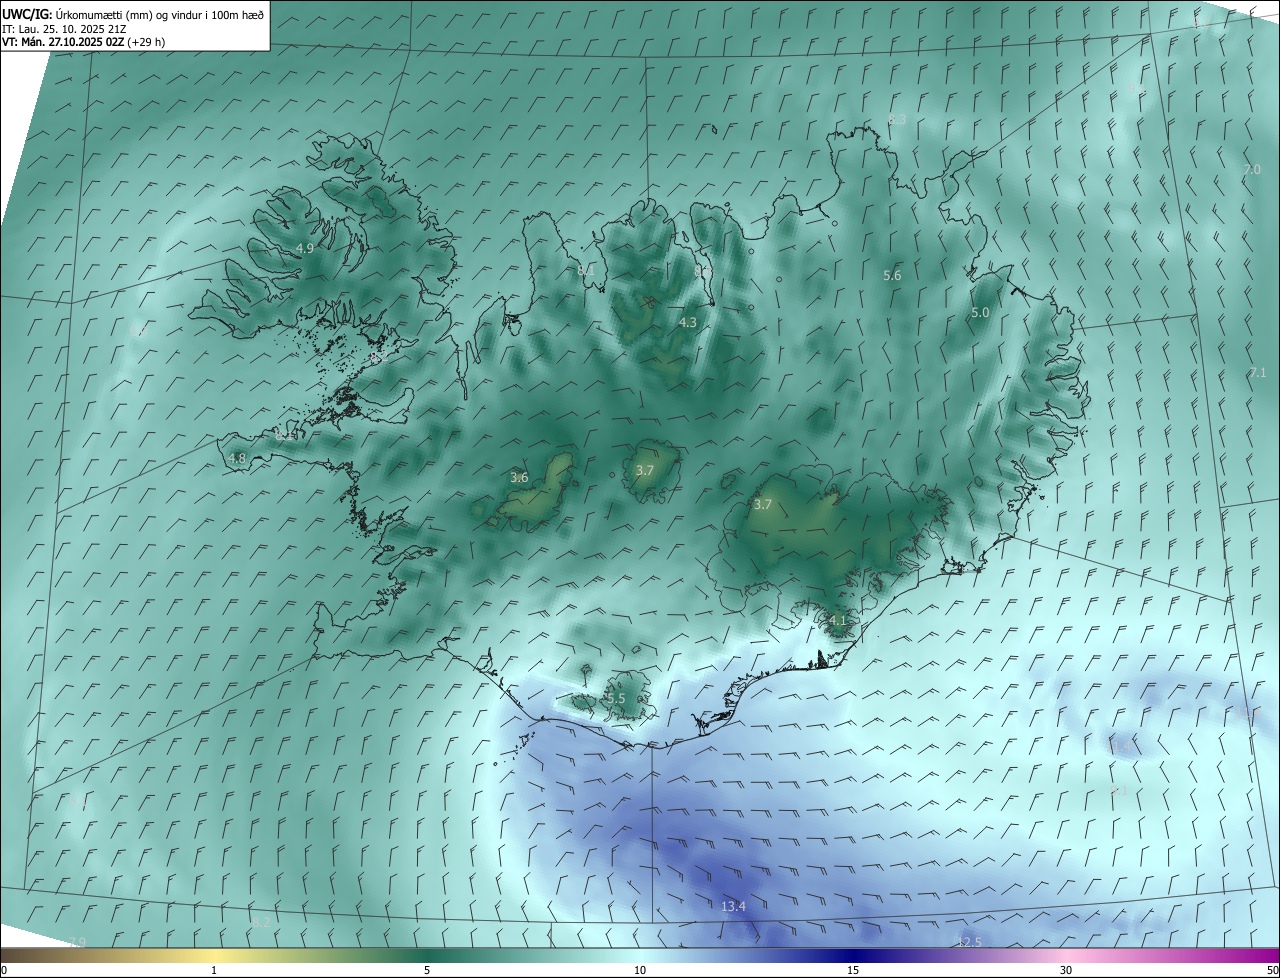Click the 3.7 value on Hofsjökull glacier
Viewport: 1280px width, 978px height.
coord(645,470)
